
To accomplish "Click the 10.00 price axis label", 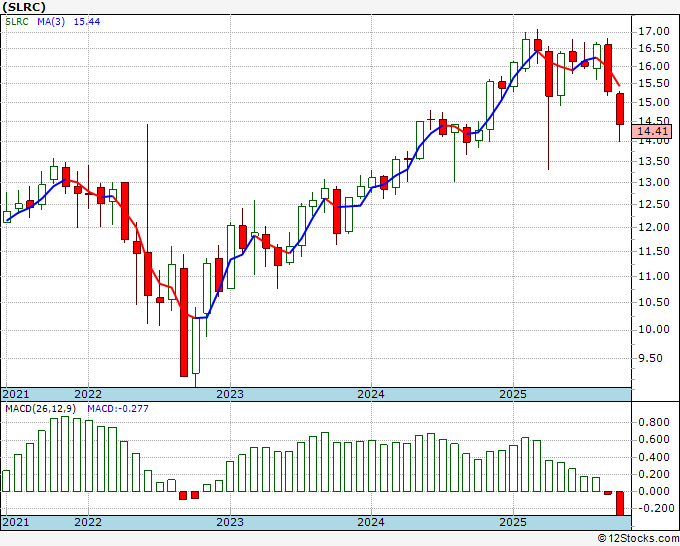I will [x=653, y=330].
